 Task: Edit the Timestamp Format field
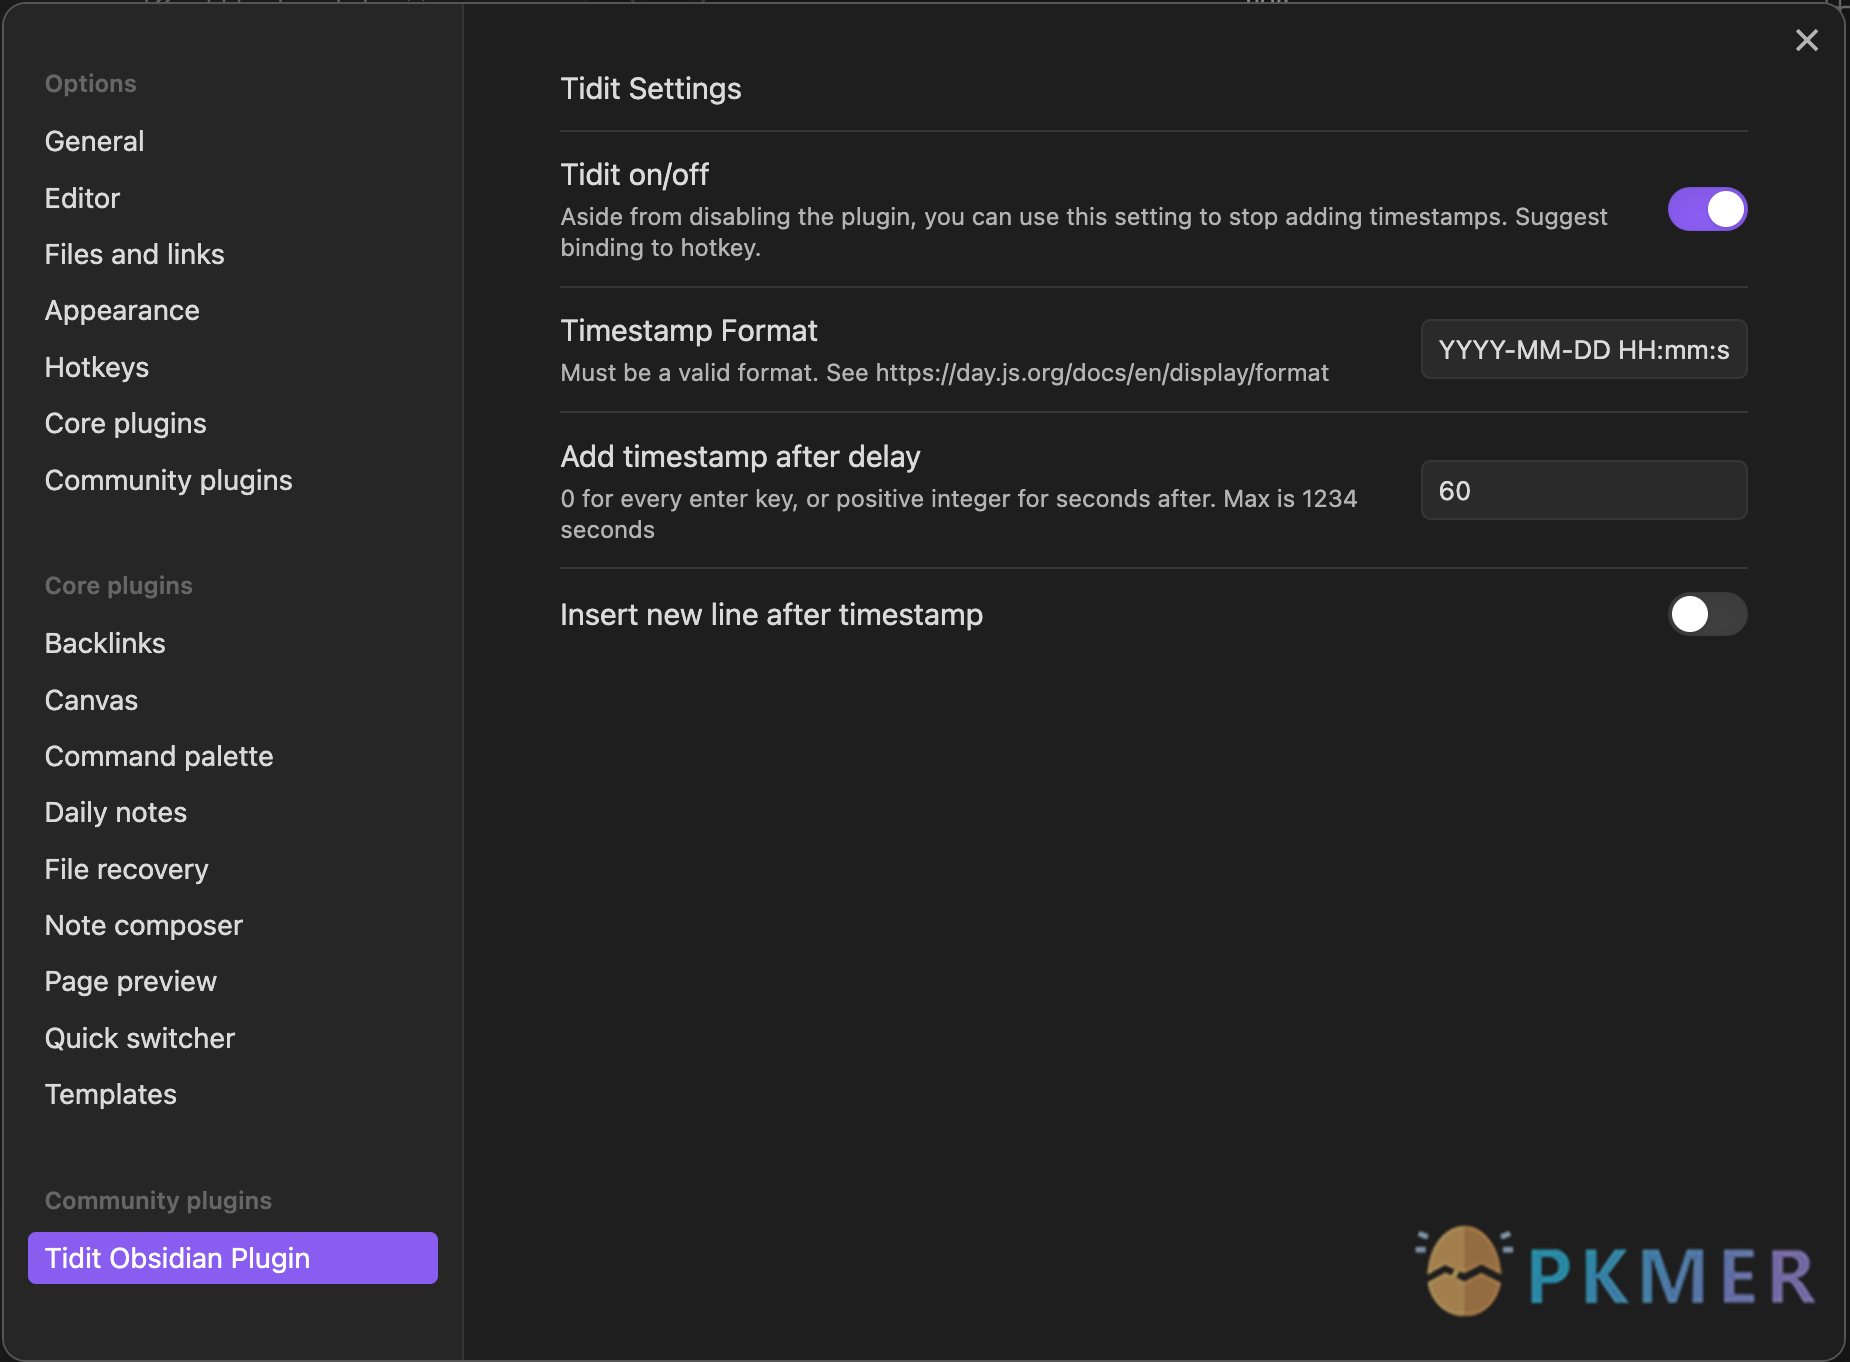(1584, 349)
